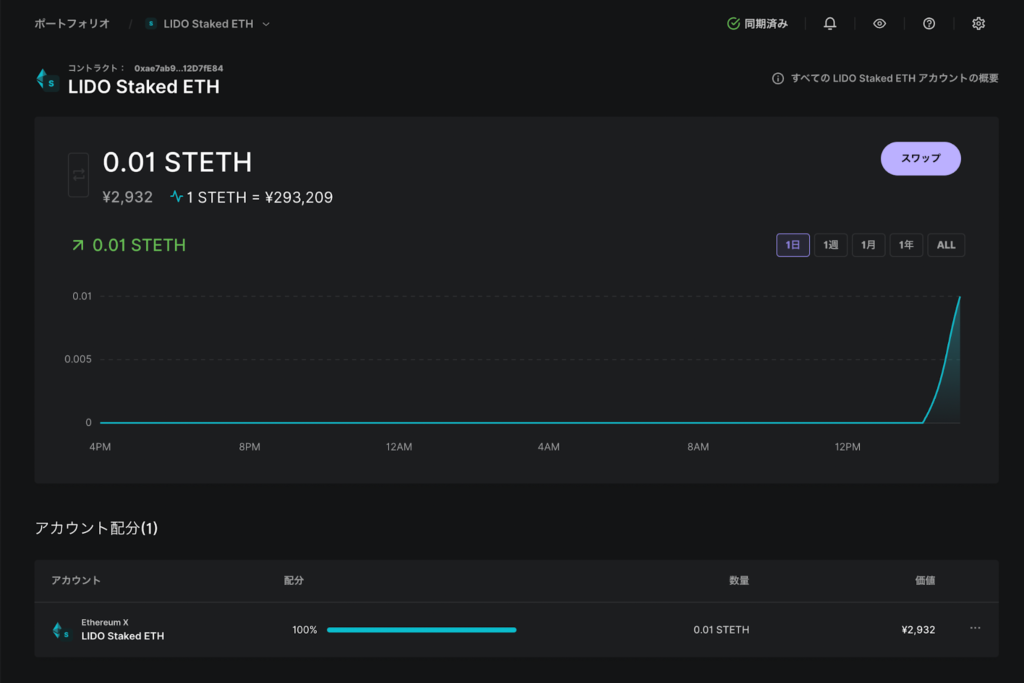
Task: Open the notifications bell icon
Action: tap(829, 24)
